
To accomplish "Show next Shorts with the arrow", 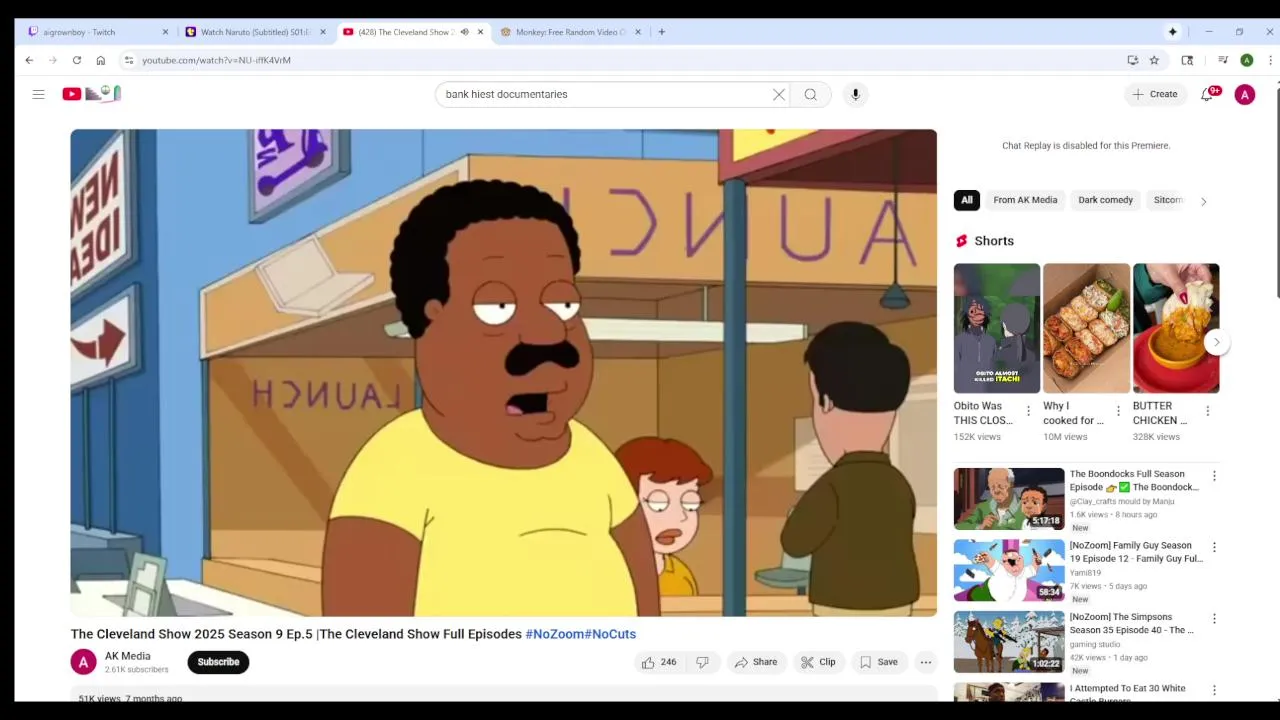I will pyautogui.click(x=1217, y=342).
